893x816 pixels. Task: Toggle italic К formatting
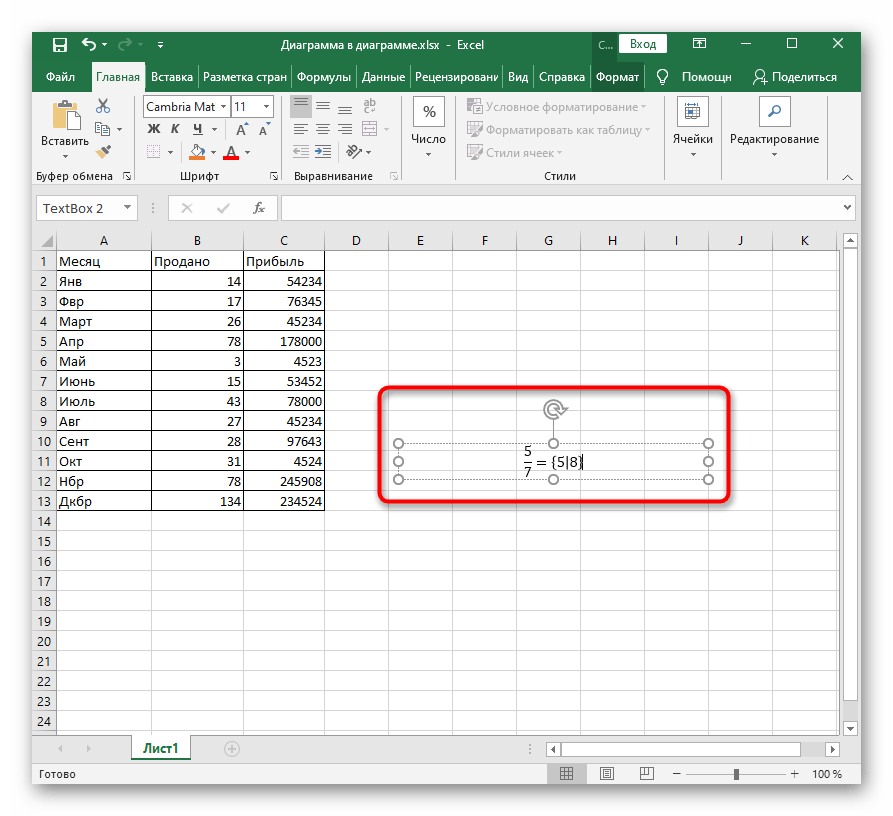point(176,129)
